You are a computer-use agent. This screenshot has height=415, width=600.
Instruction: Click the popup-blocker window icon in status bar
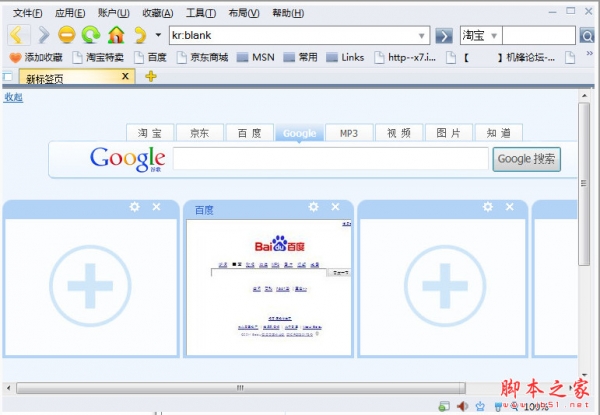click(x=444, y=406)
